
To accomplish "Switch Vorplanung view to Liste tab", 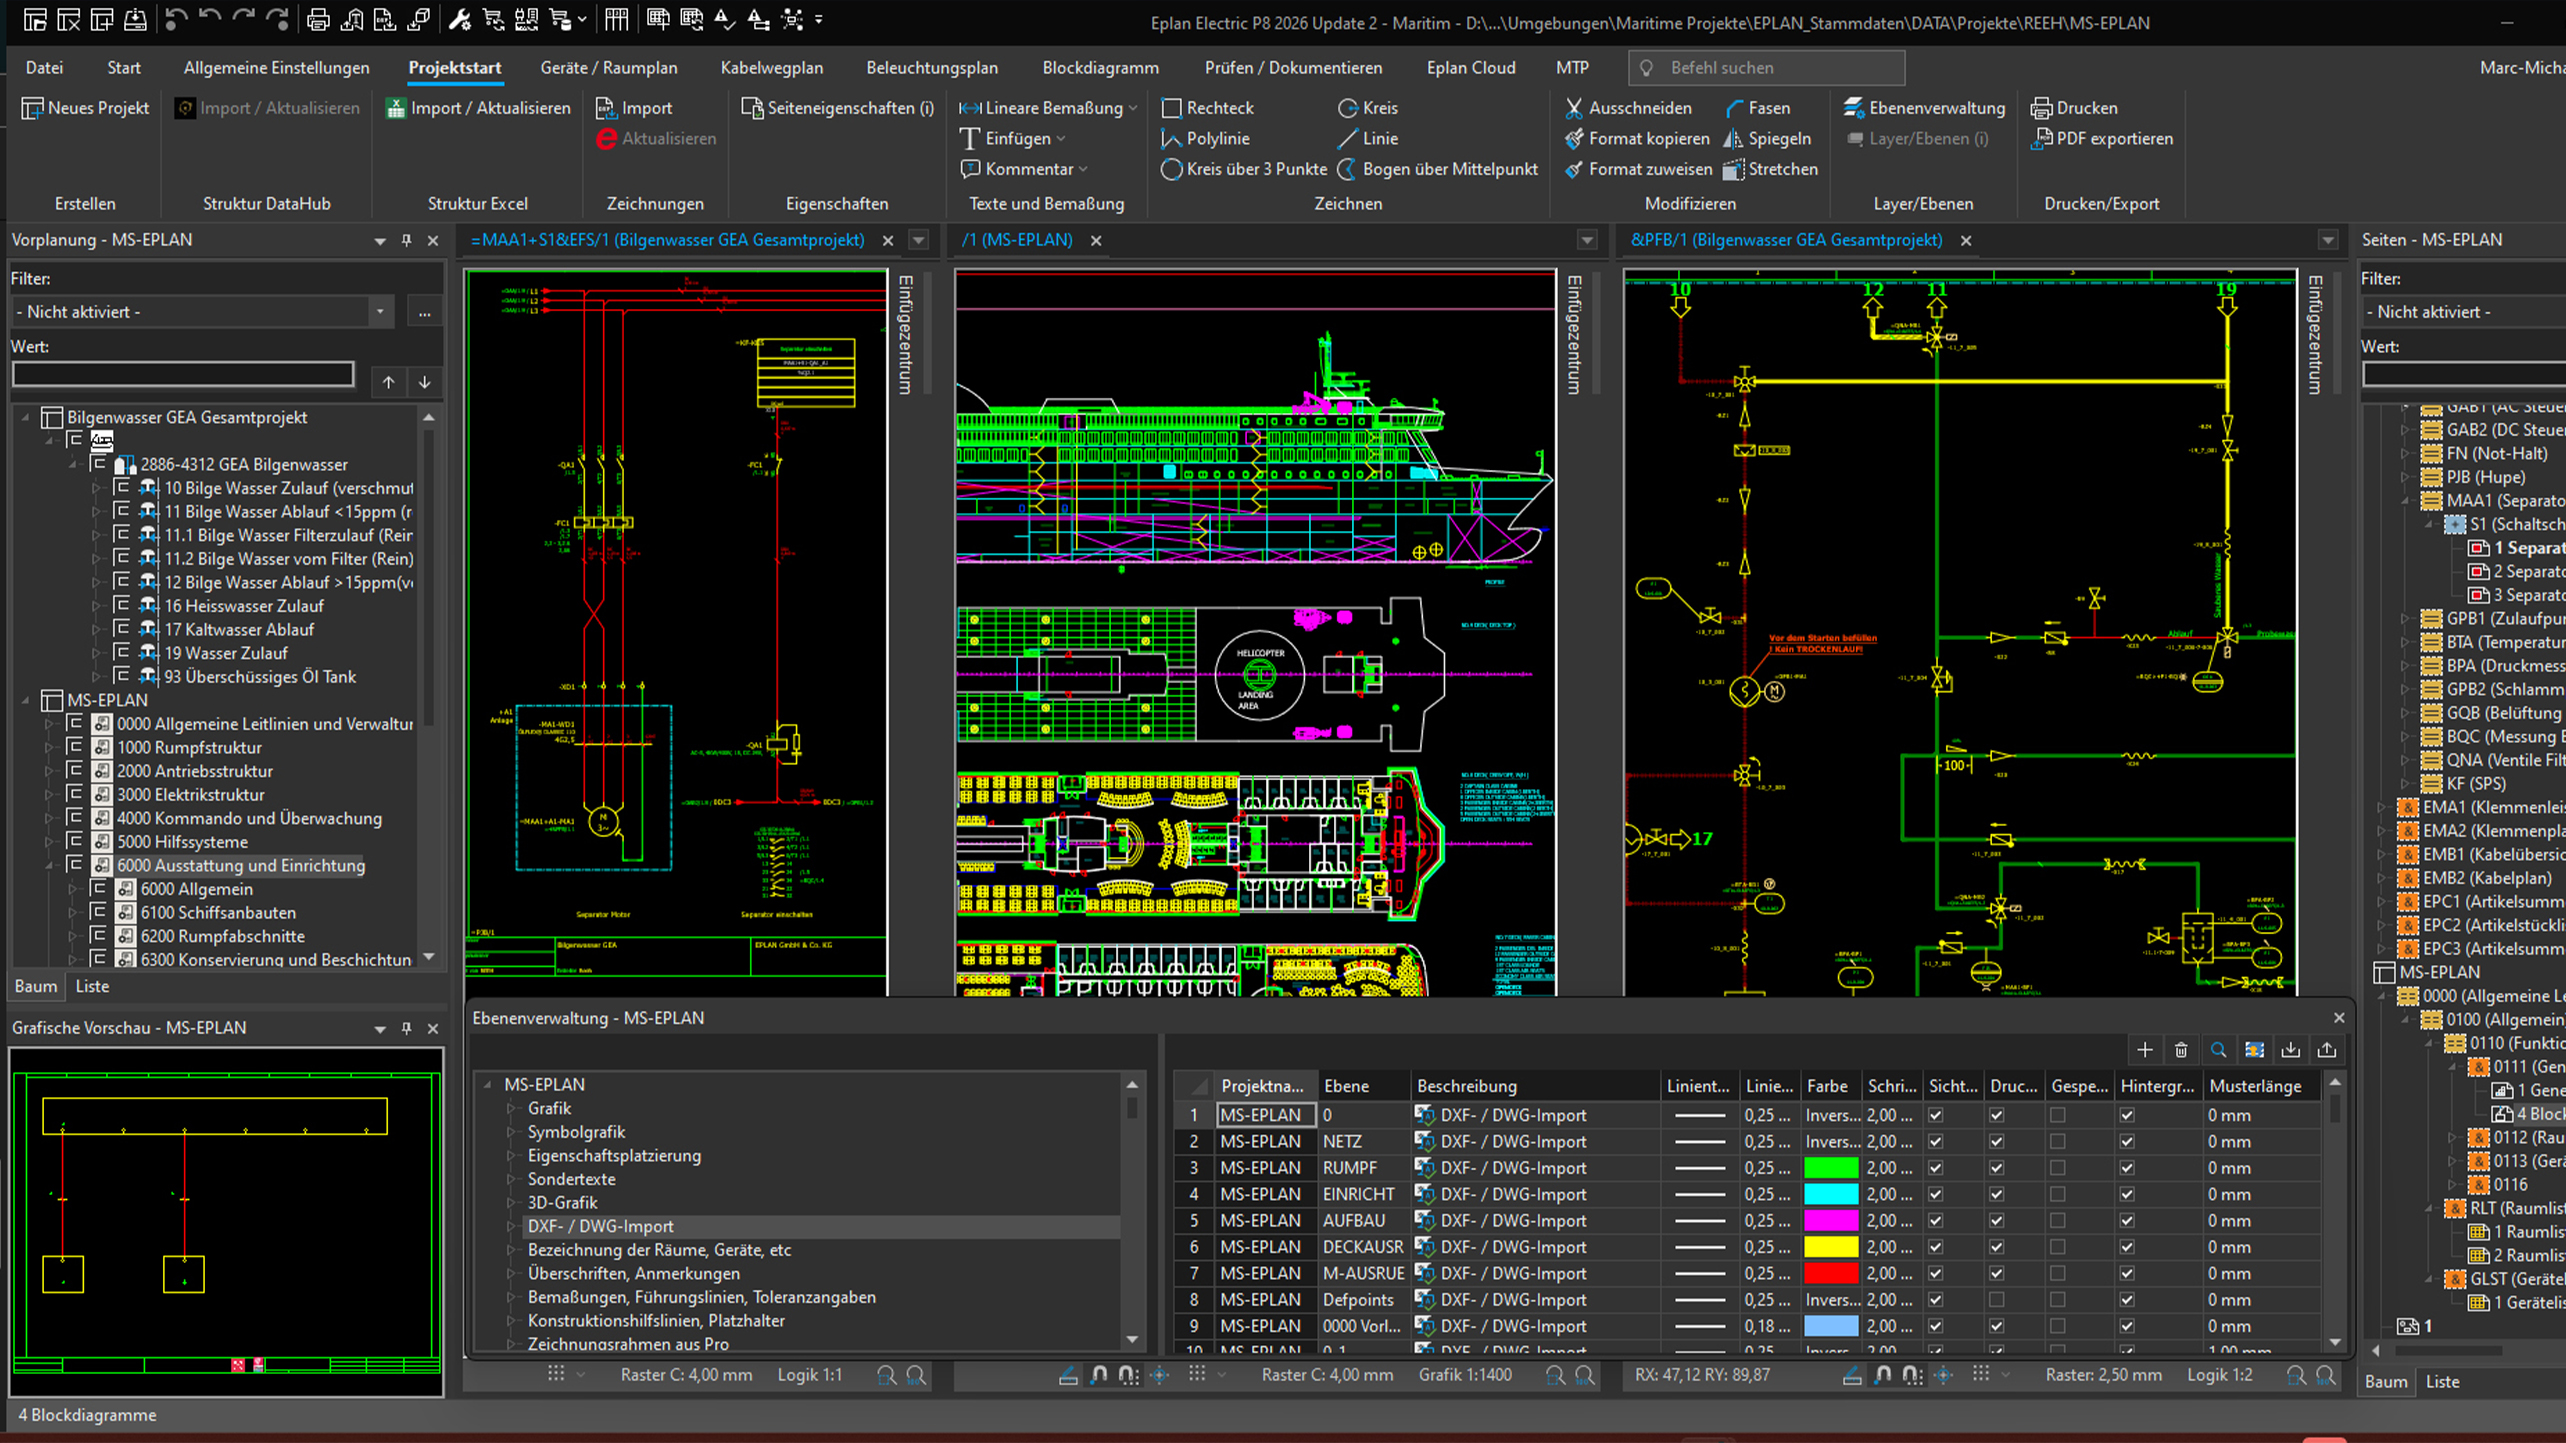I will point(92,986).
